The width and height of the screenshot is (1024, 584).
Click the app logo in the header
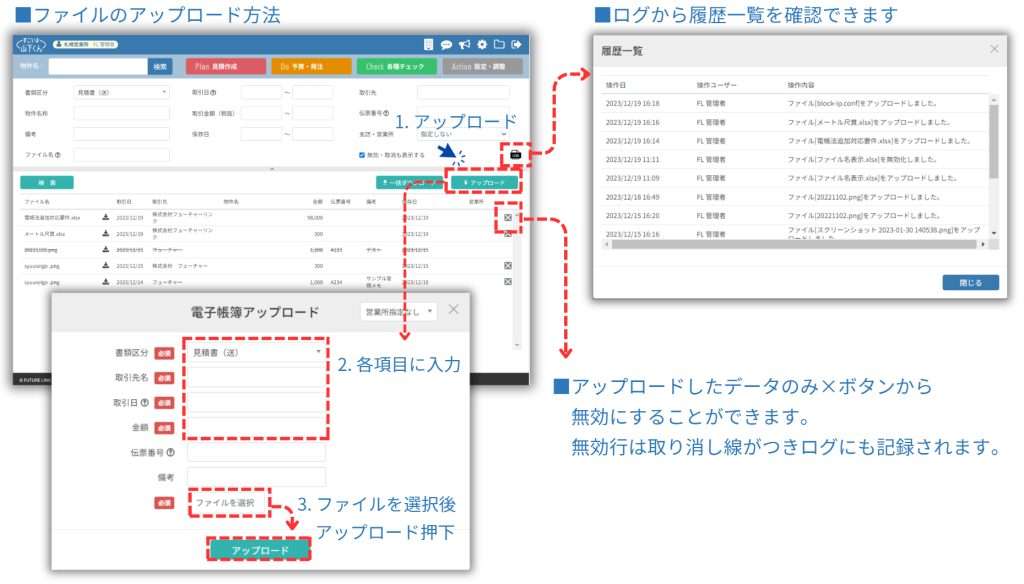tap(31, 44)
